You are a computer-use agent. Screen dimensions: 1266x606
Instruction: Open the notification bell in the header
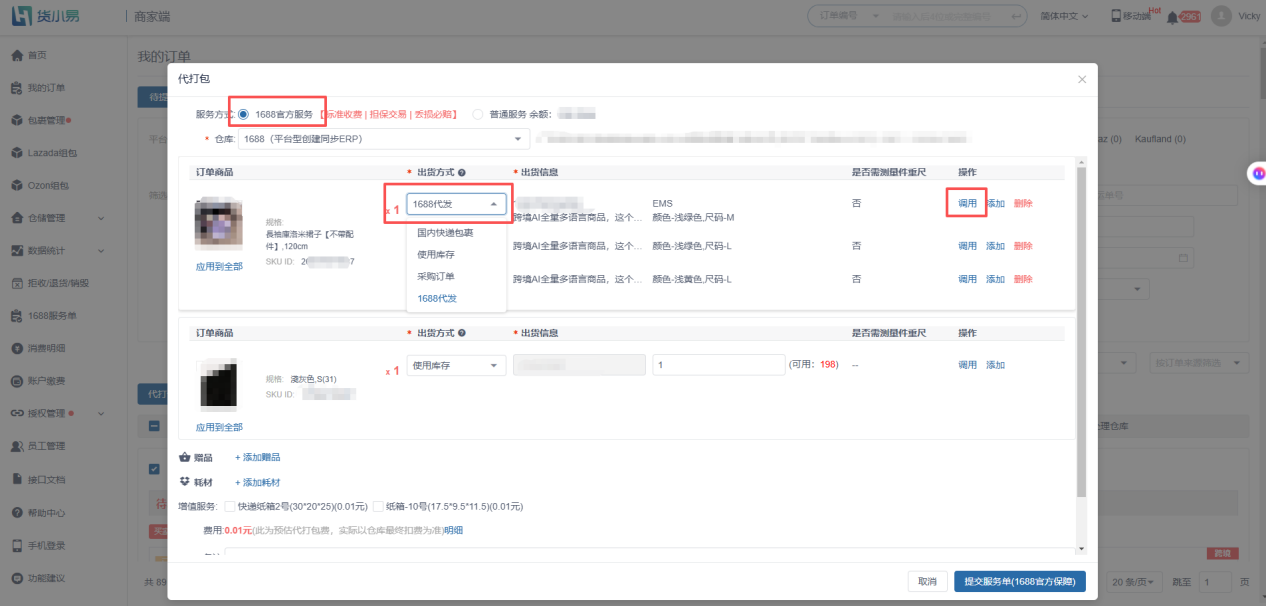click(x=1172, y=17)
